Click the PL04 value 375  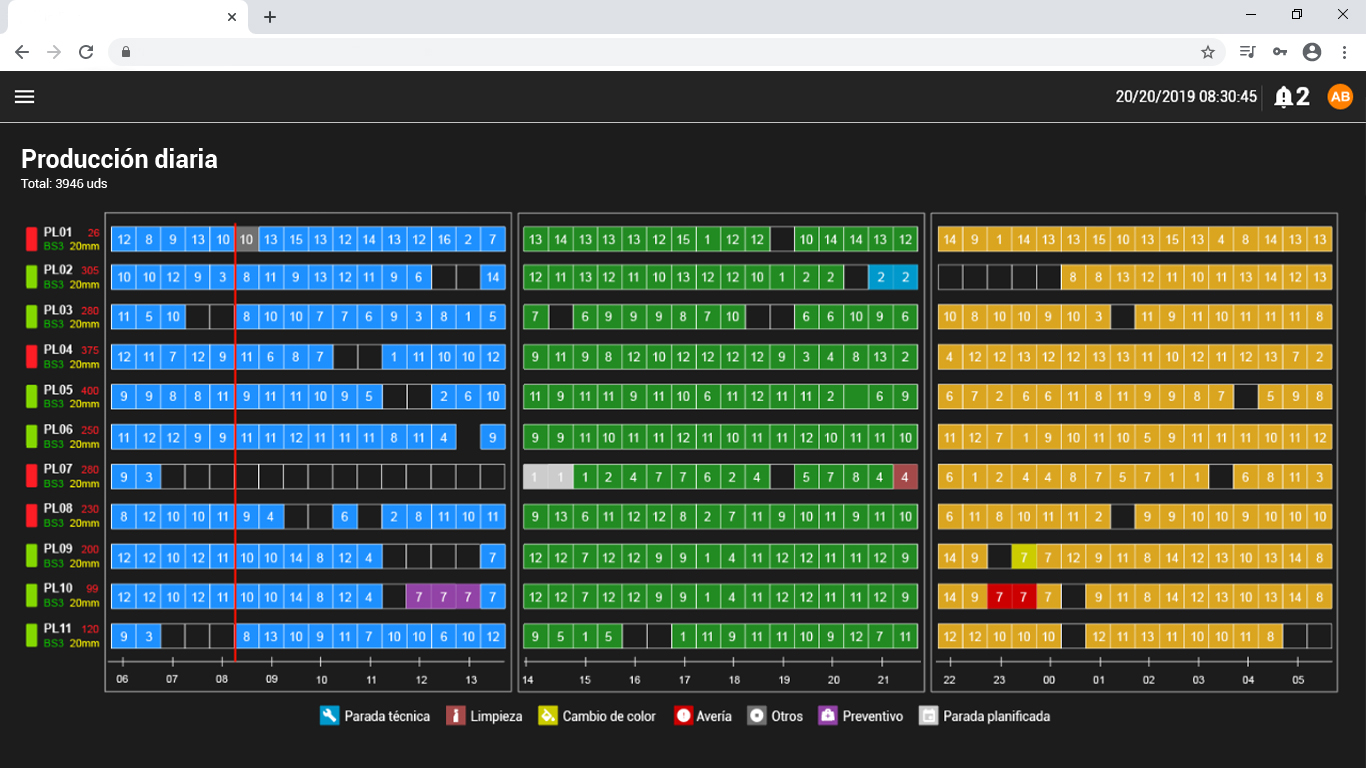pyautogui.click(x=91, y=350)
